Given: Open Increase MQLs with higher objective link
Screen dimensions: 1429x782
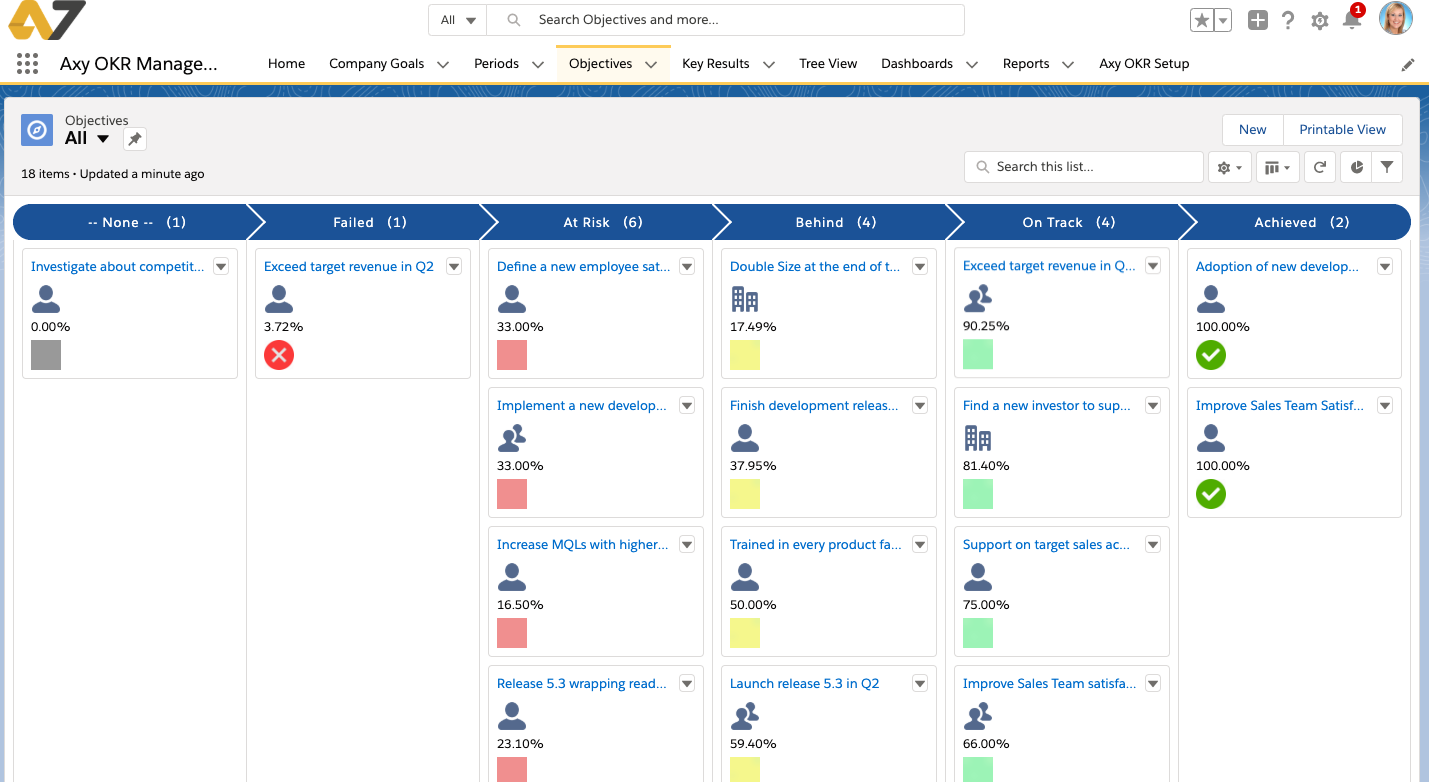Looking at the screenshot, I should [x=583, y=545].
